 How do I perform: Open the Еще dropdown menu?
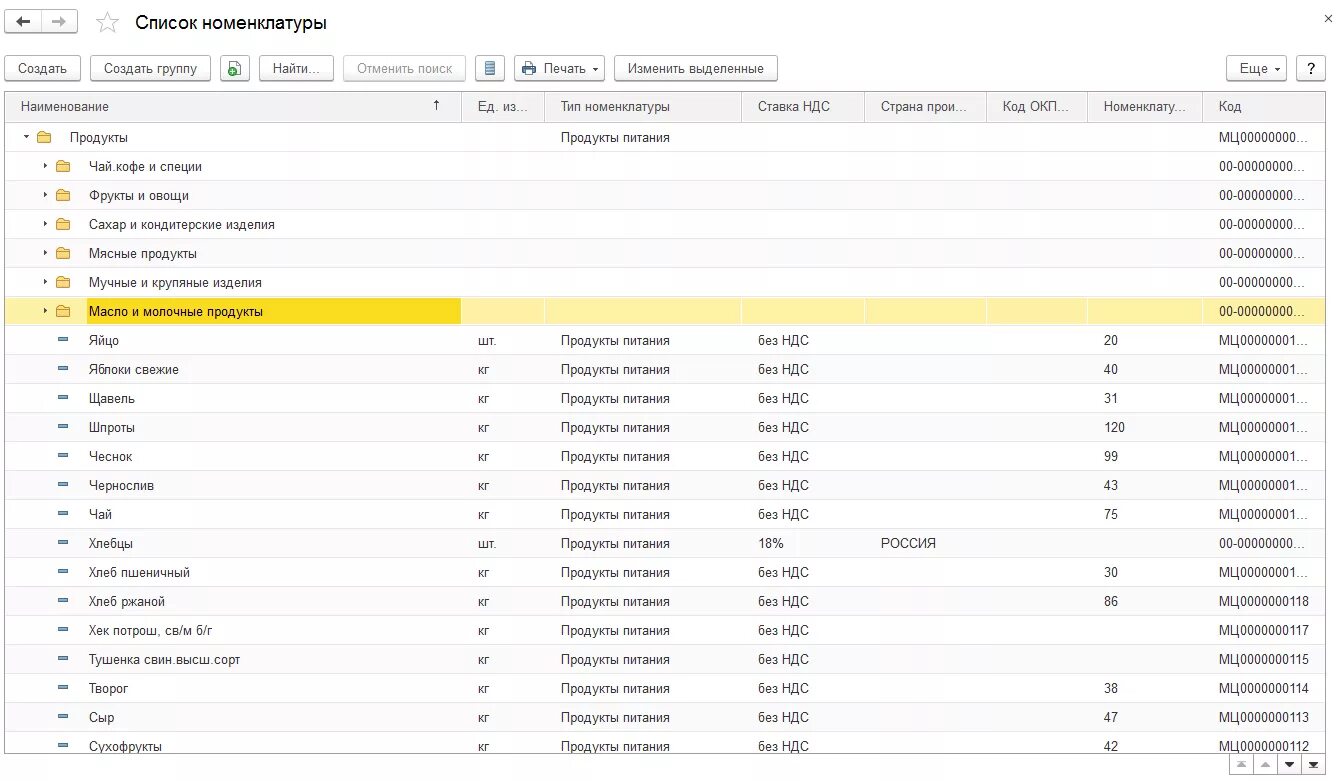click(1258, 68)
